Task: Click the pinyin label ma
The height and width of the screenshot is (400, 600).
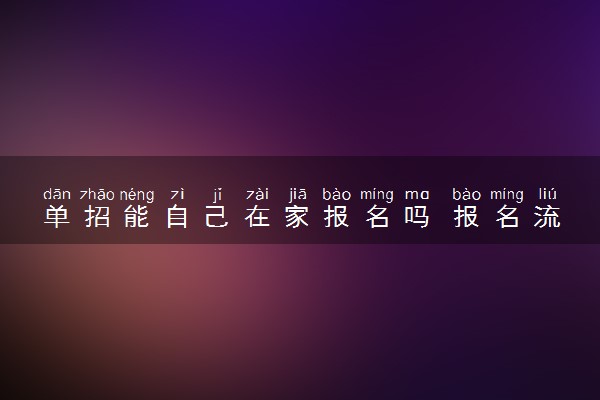Action: tap(417, 195)
